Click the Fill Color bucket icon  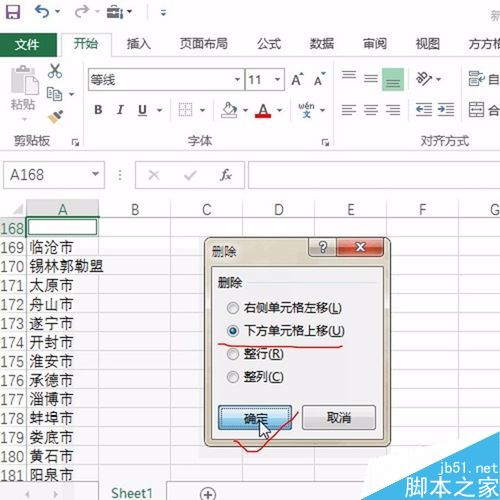(229, 110)
